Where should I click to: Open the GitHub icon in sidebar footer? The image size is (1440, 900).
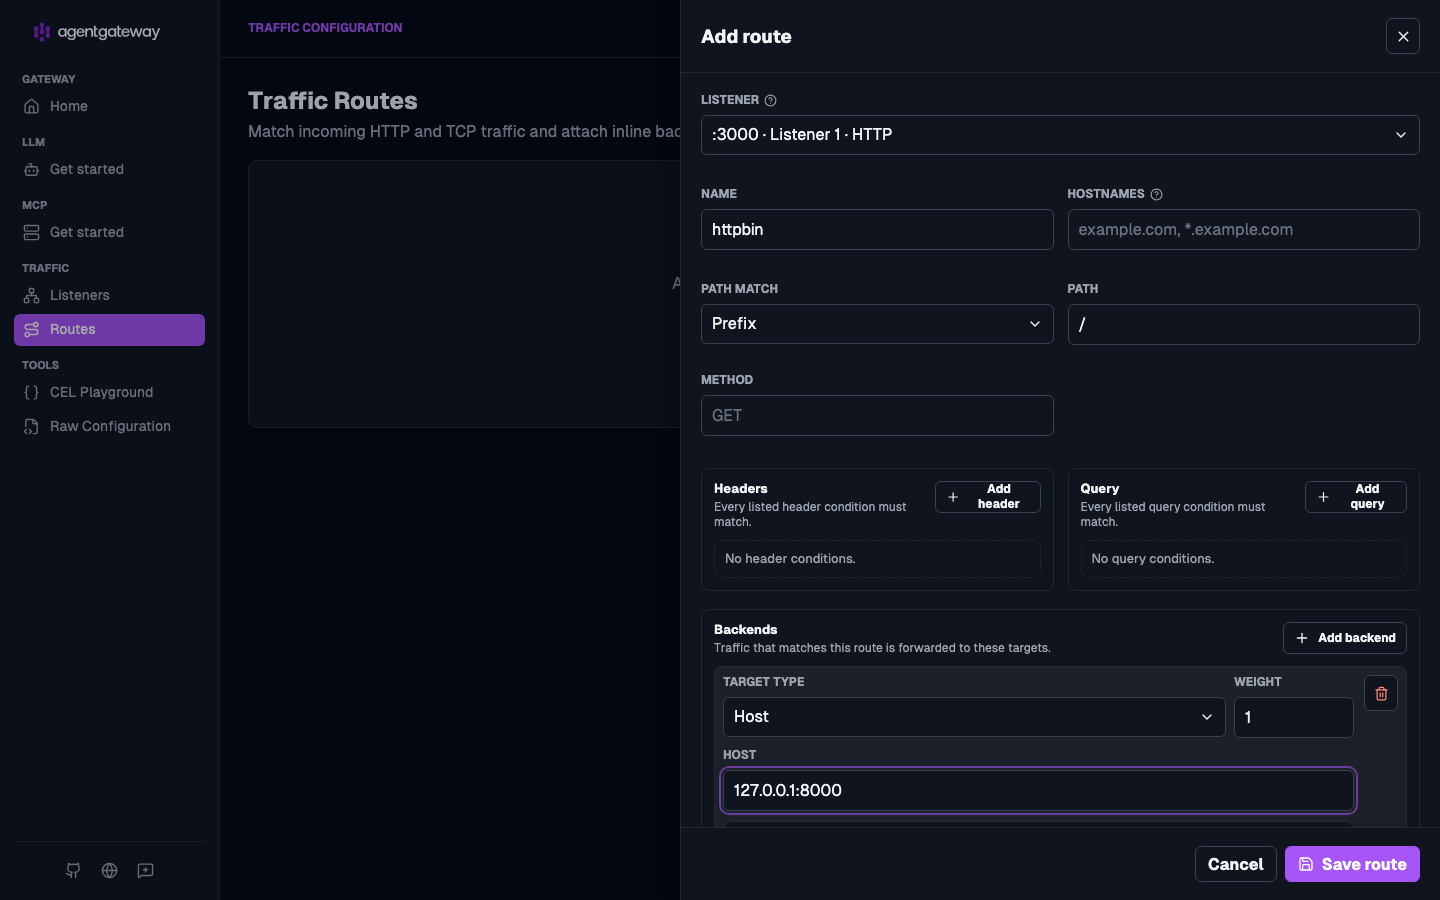[73, 871]
